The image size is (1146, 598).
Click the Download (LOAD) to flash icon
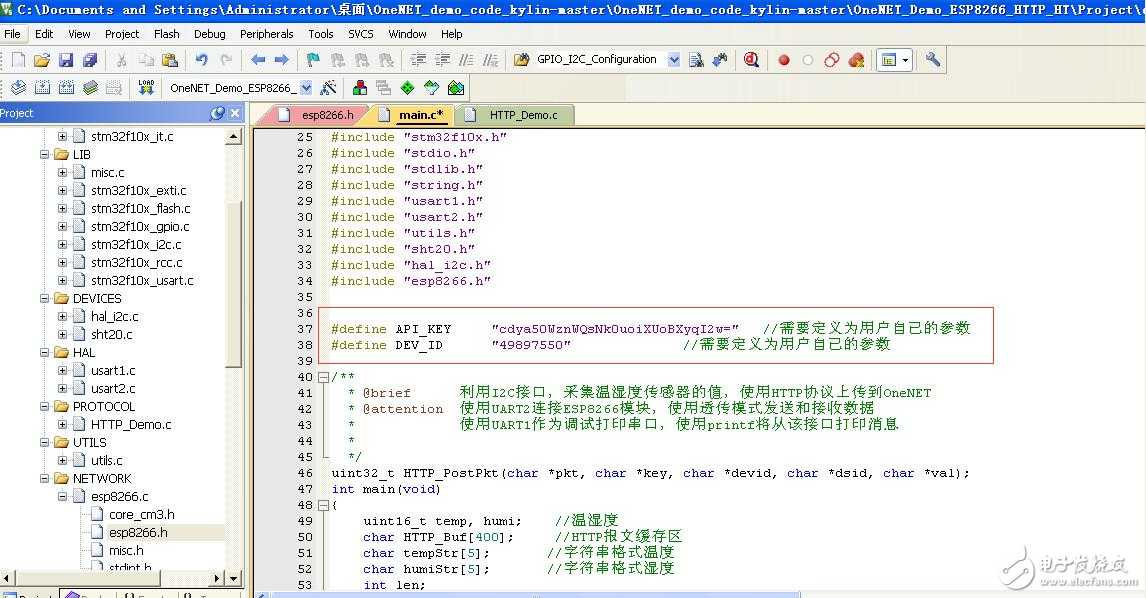point(146,88)
